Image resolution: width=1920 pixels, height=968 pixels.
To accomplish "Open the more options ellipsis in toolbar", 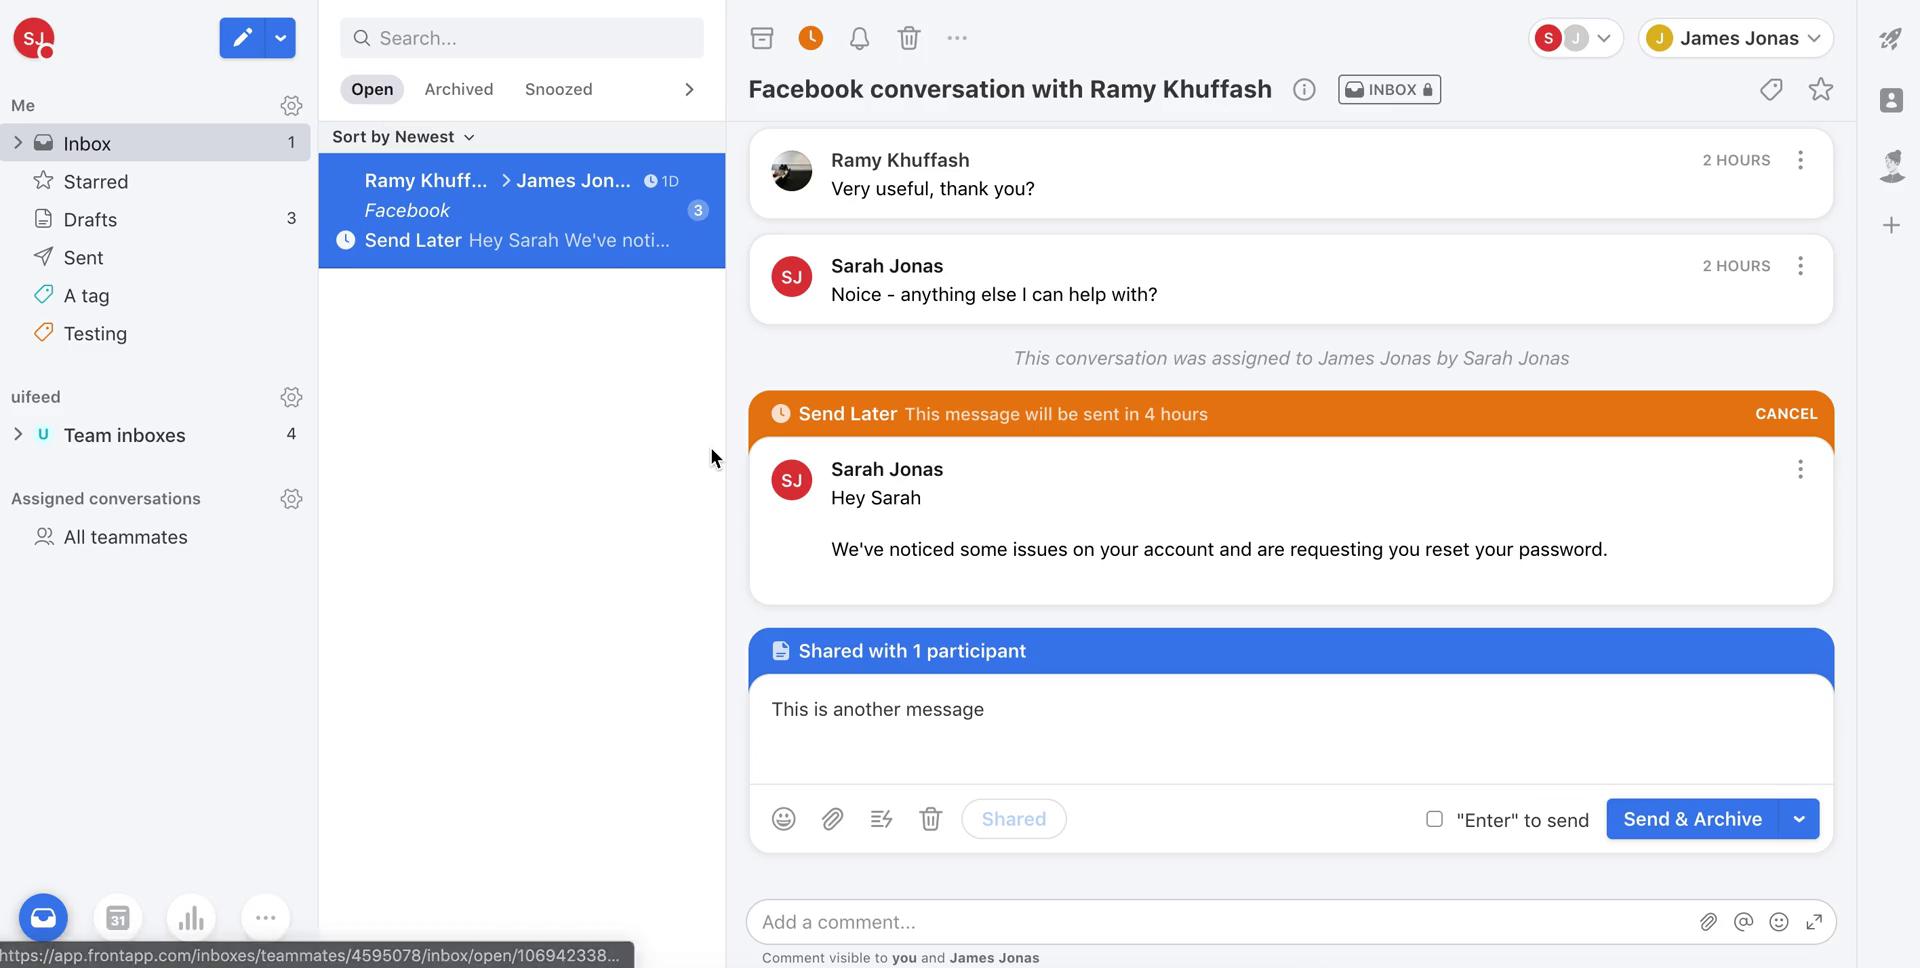I will [x=957, y=38].
